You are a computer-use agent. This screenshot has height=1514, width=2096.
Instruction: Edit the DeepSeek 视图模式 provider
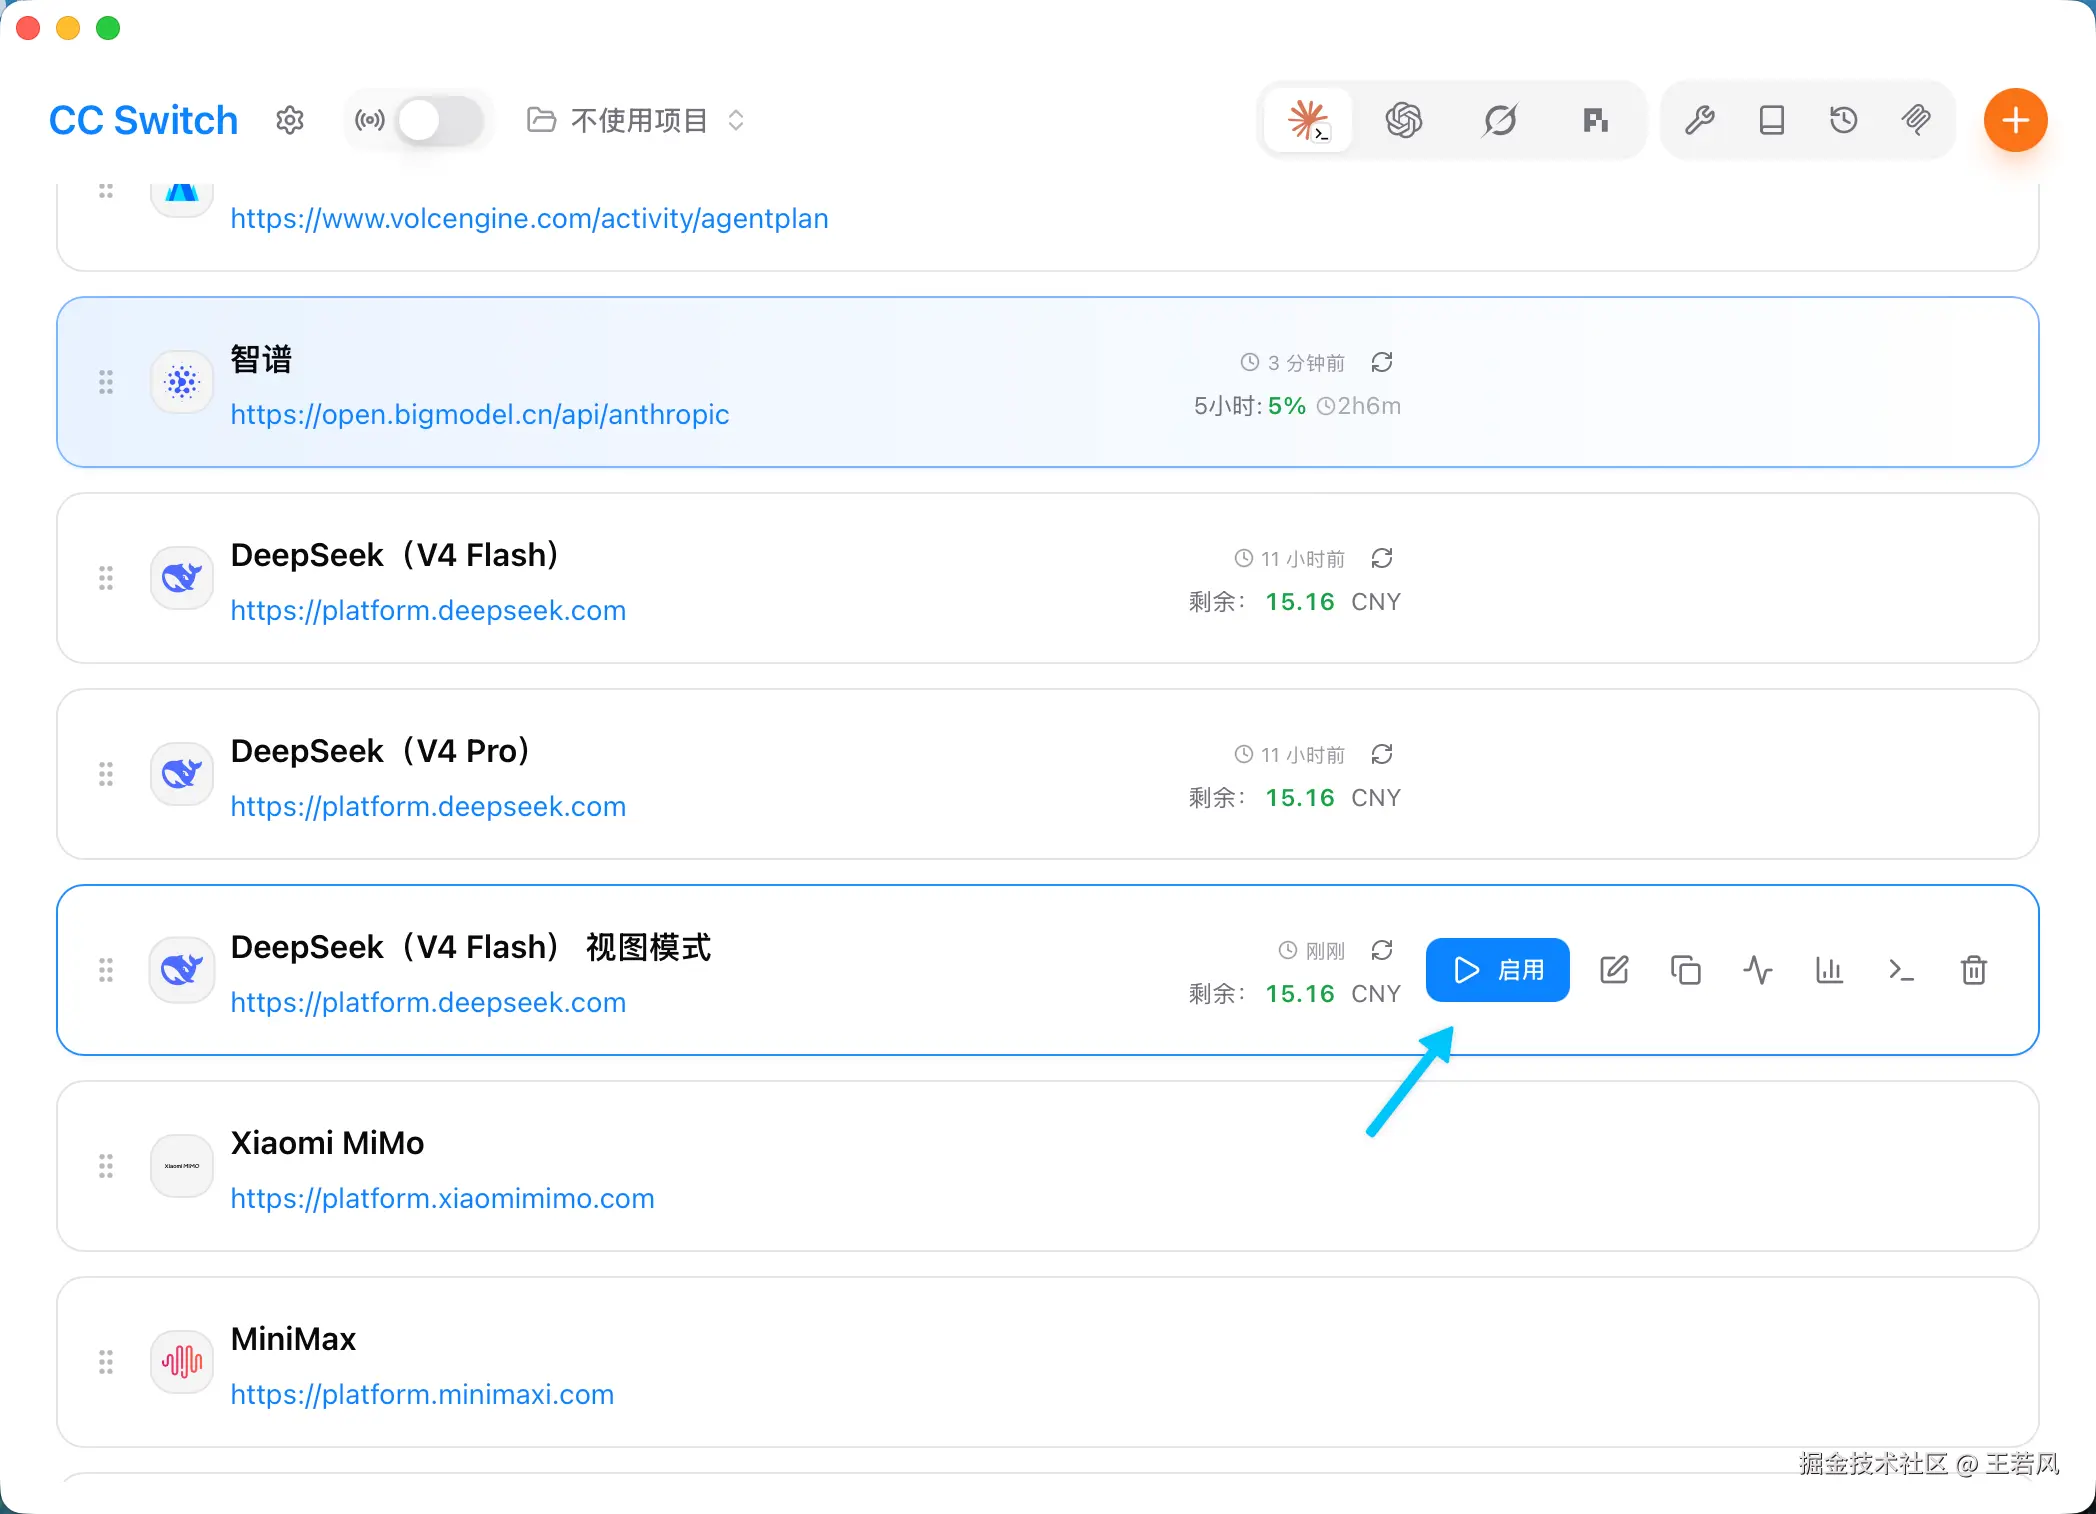pyautogui.click(x=1614, y=970)
